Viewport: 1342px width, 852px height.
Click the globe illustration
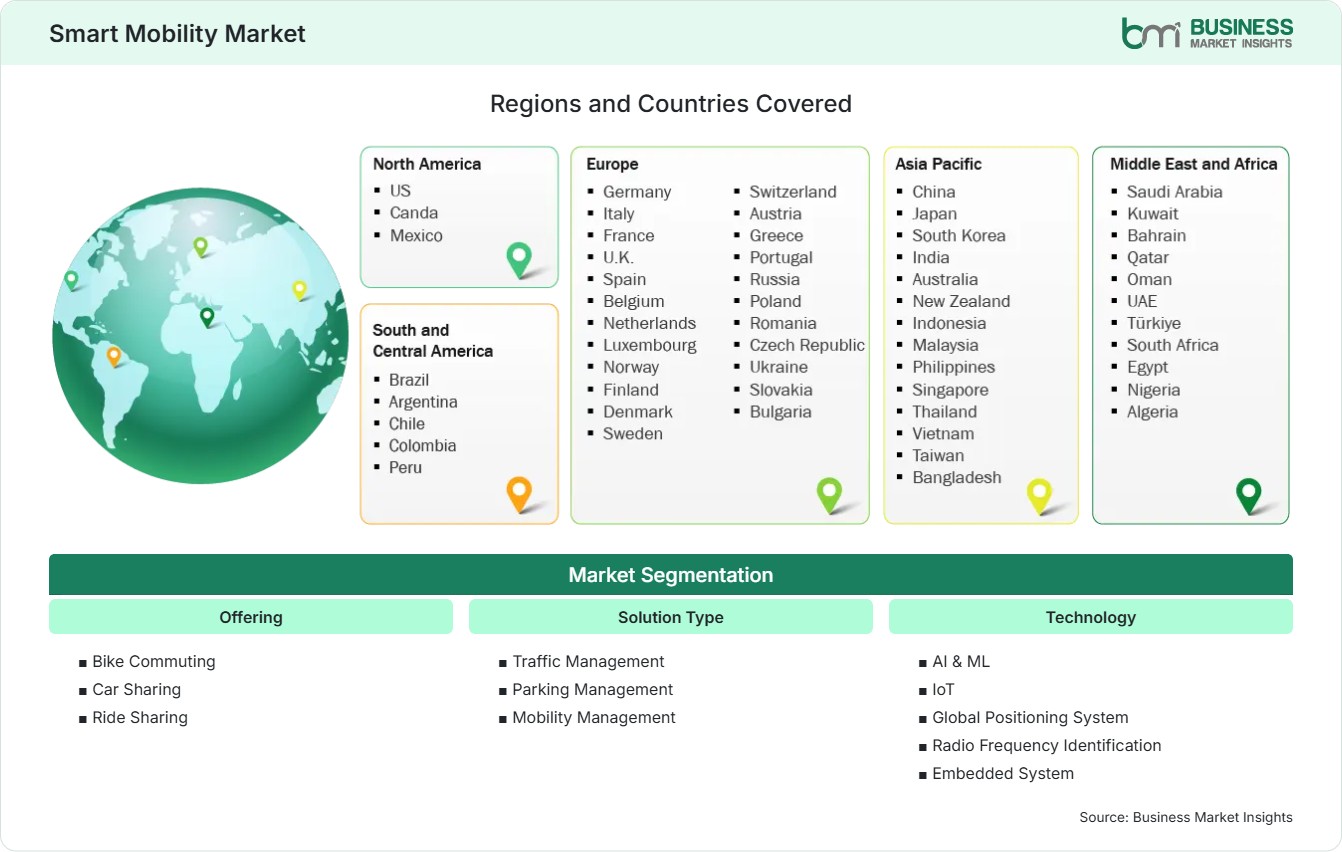(200, 336)
